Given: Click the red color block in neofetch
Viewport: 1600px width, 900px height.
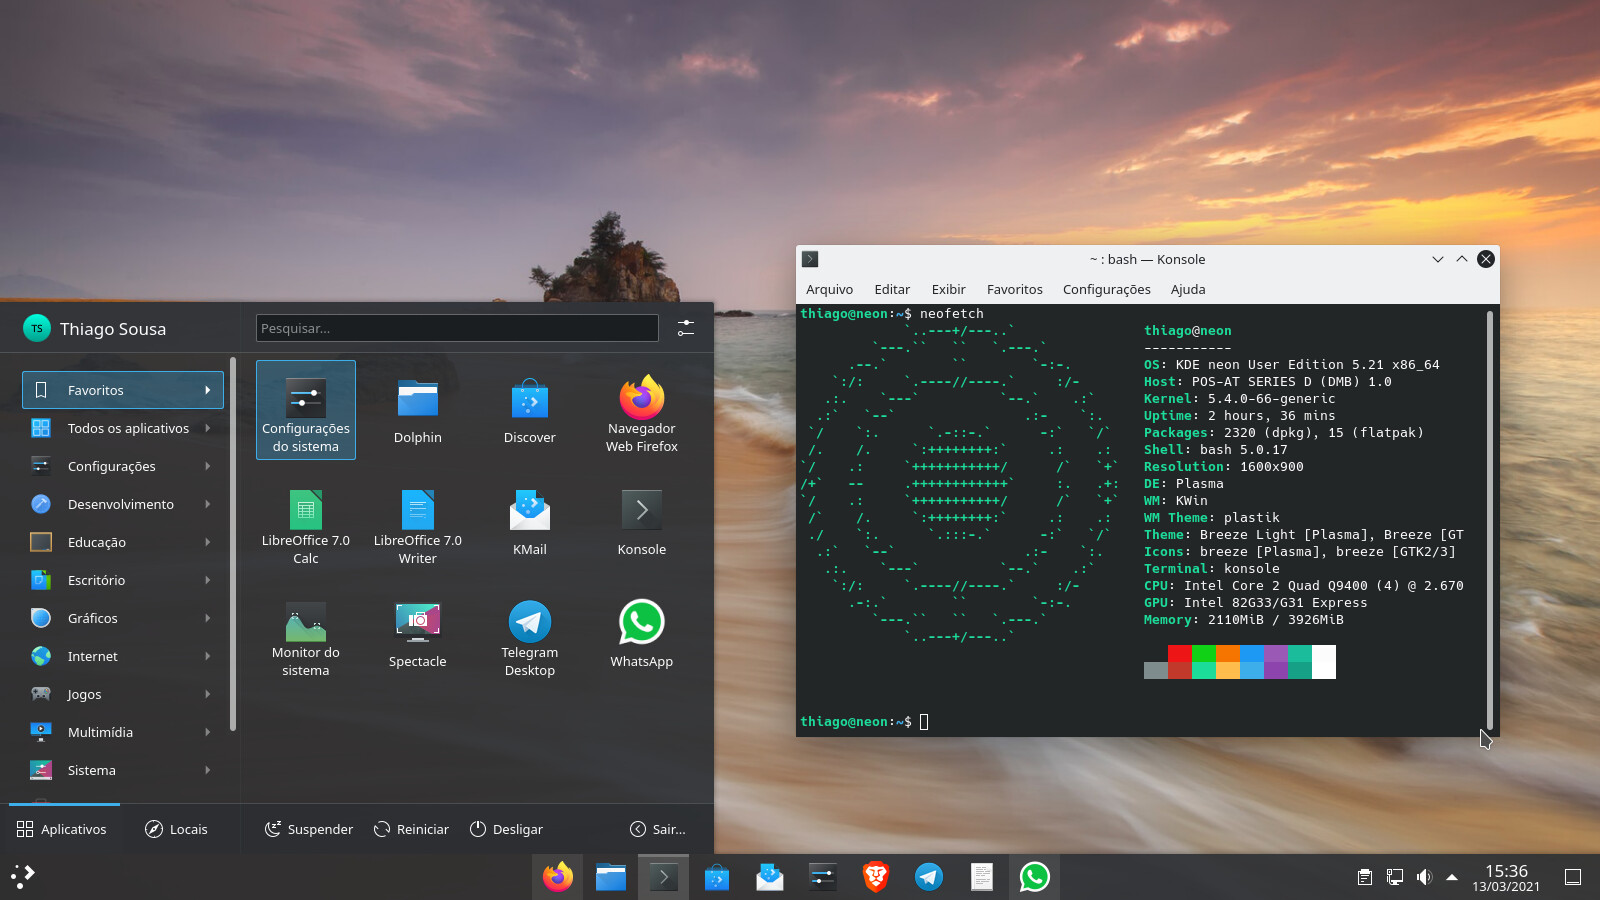Looking at the screenshot, I should coord(1180,662).
